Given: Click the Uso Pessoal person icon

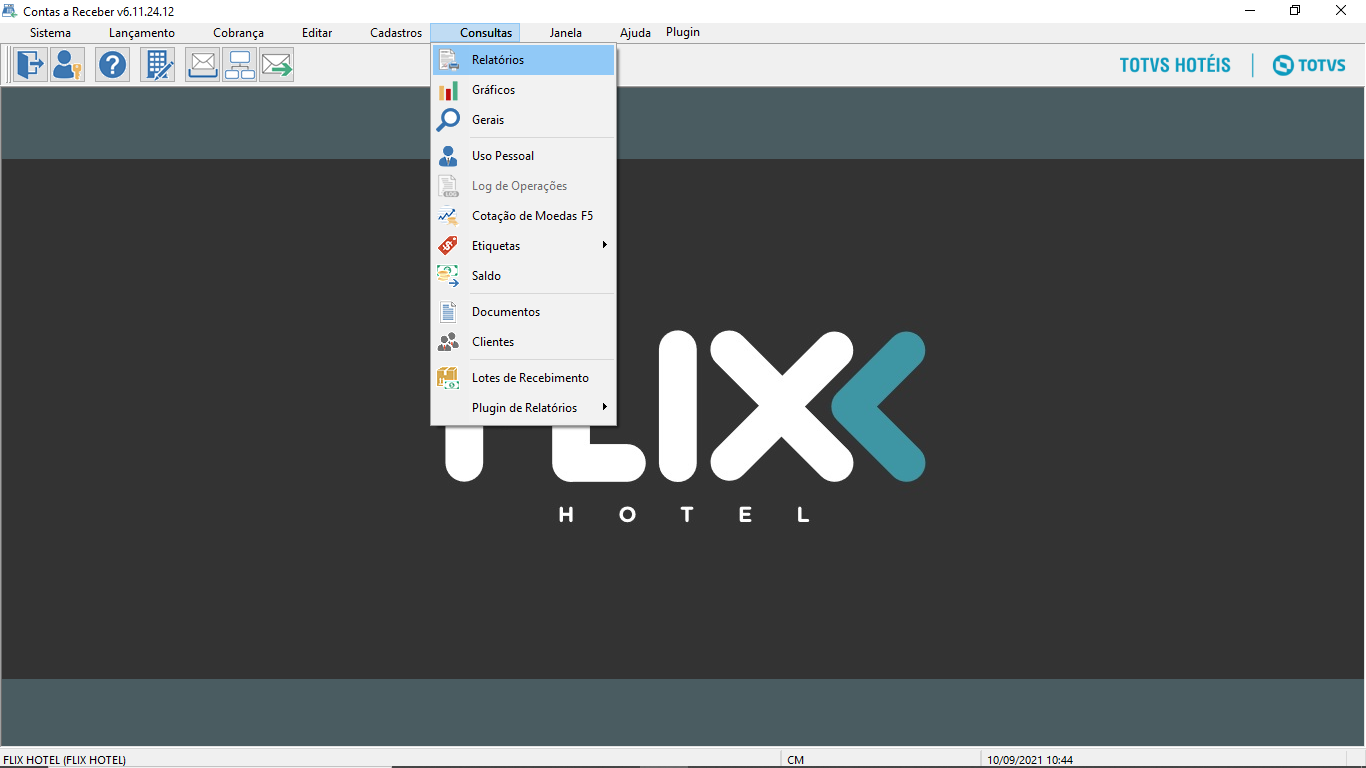Looking at the screenshot, I should tap(448, 156).
